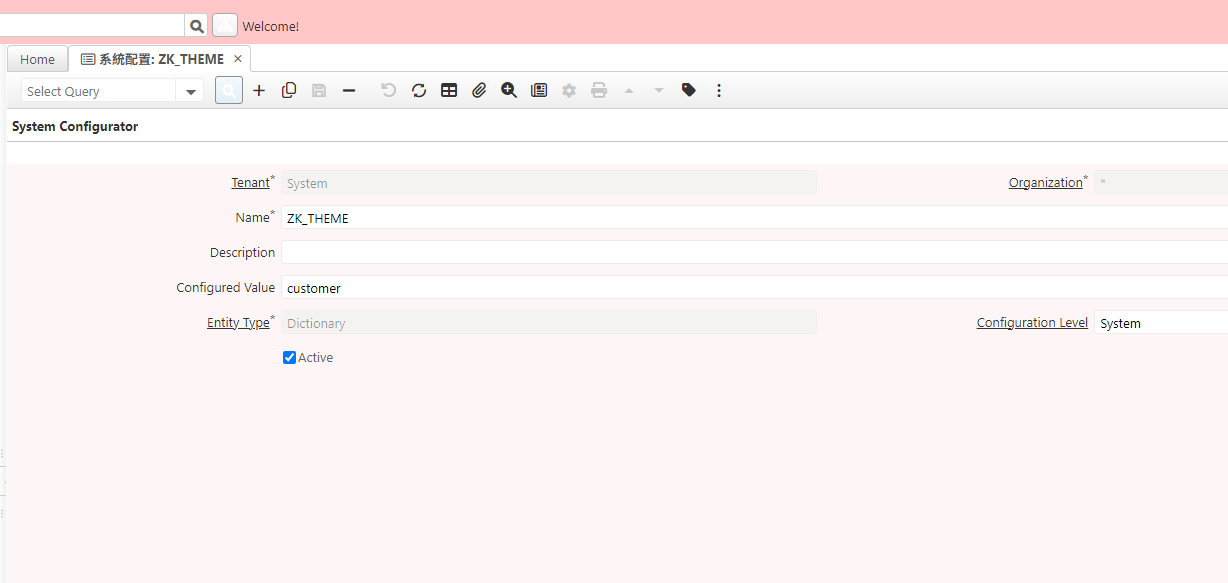Click the Zoom Across magnifier-plus icon
Viewport: 1228px width, 583px height.
click(509, 91)
